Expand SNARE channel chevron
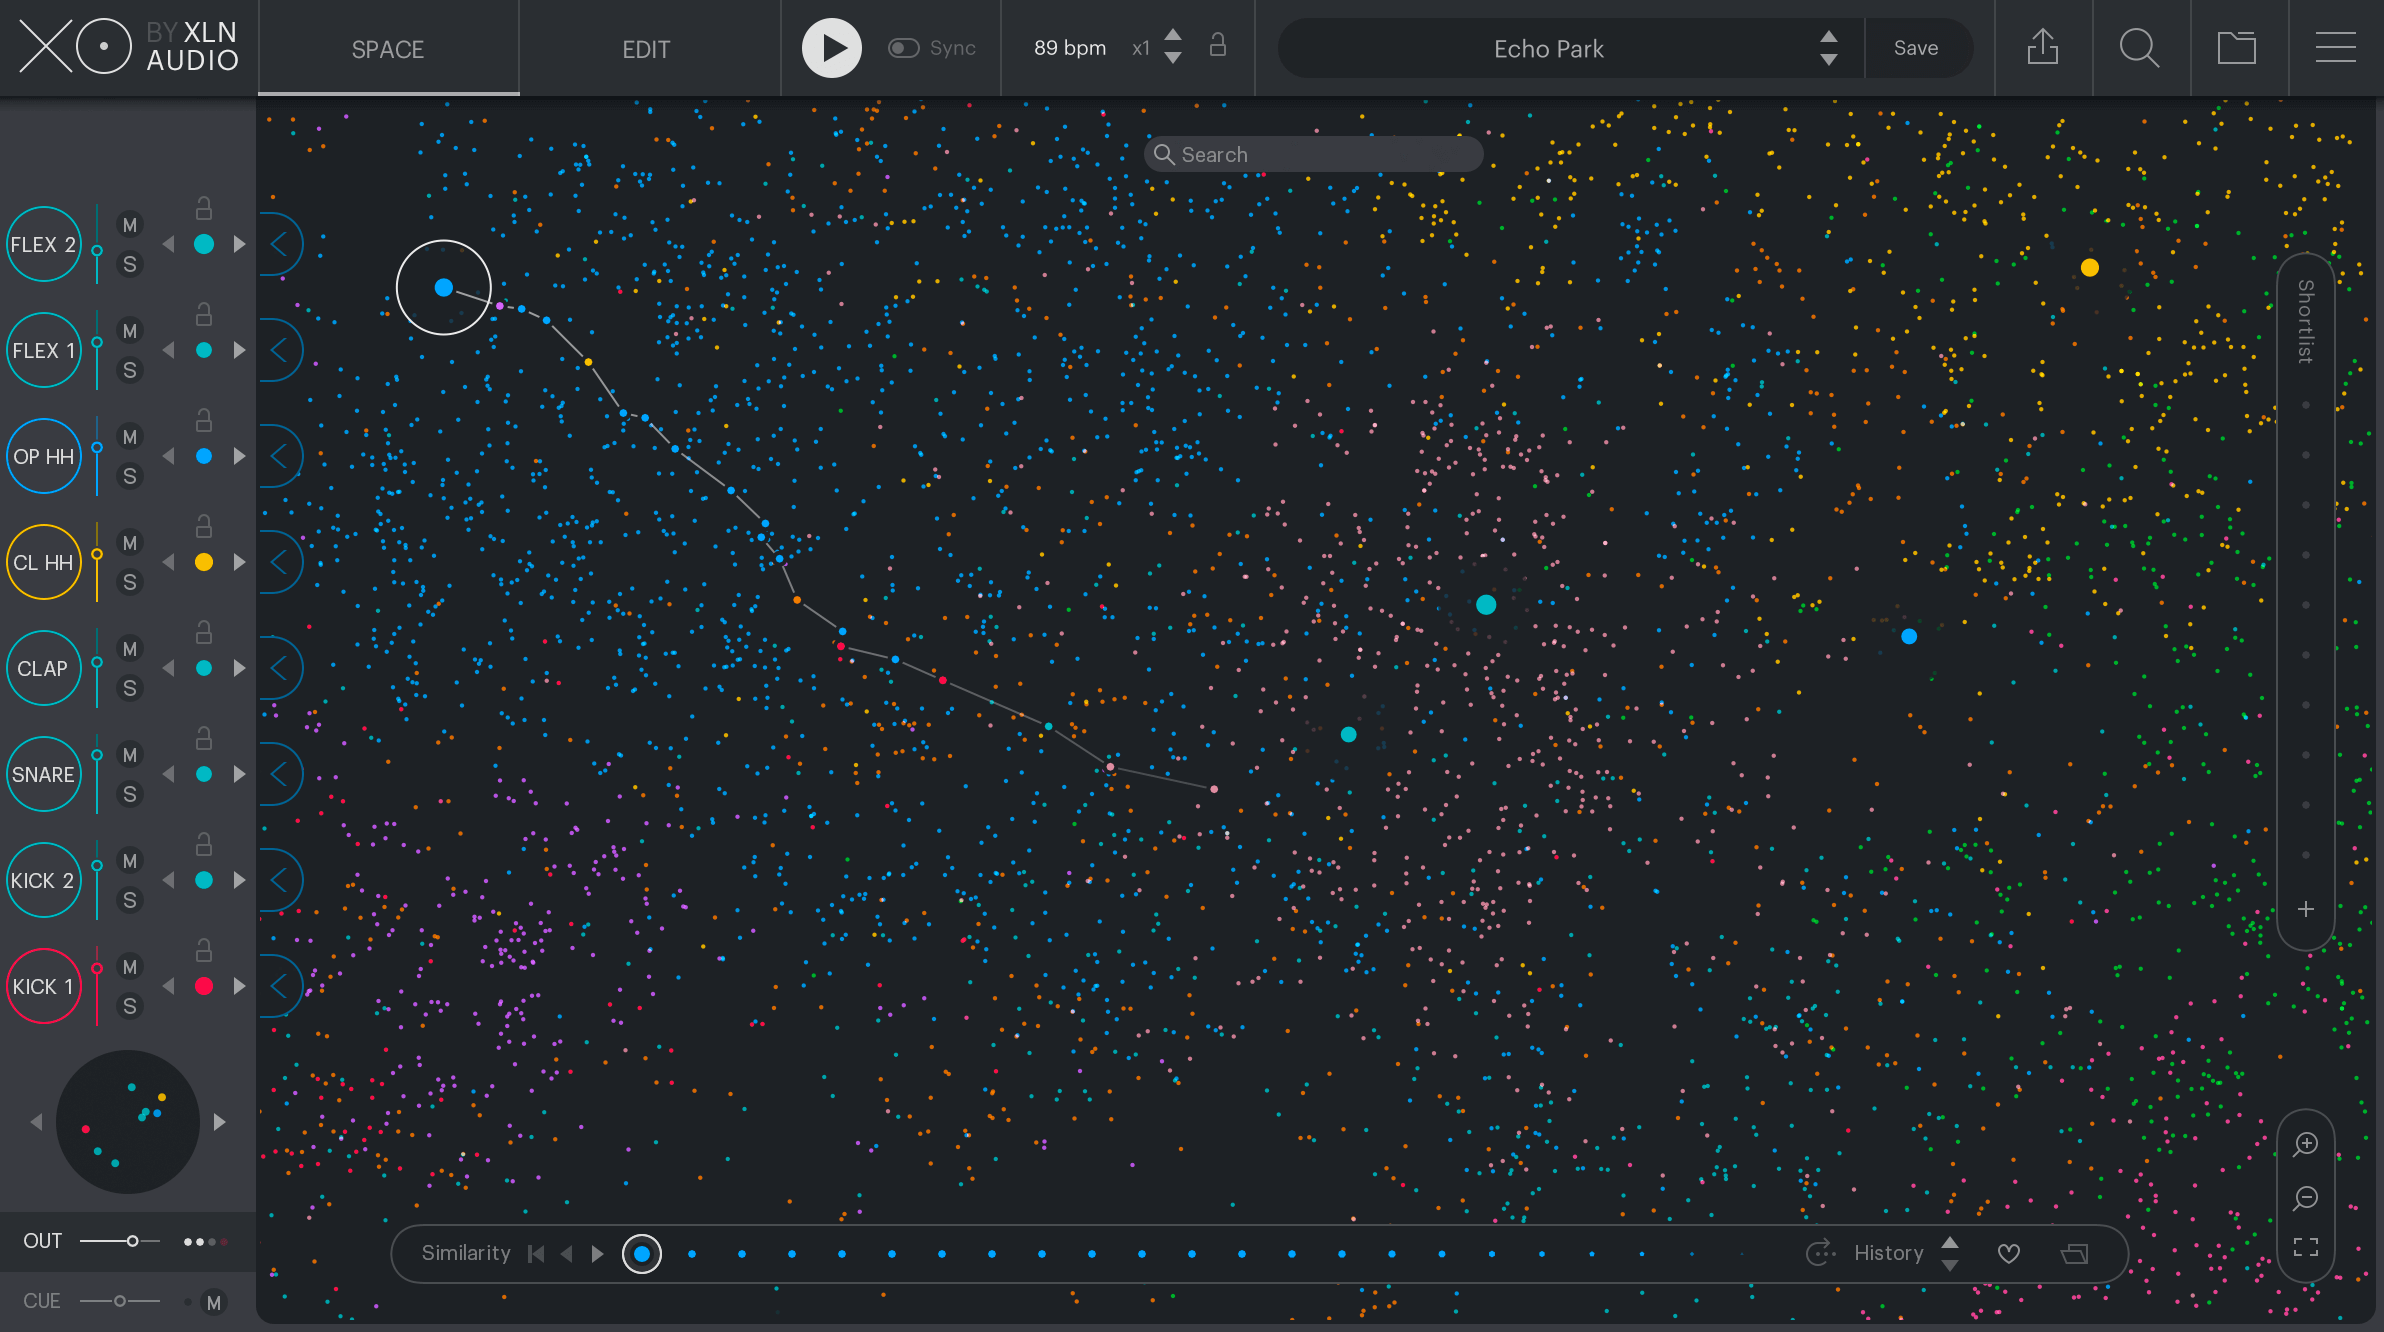Image resolution: width=2384 pixels, height=1332 pixels. (280, 774)
